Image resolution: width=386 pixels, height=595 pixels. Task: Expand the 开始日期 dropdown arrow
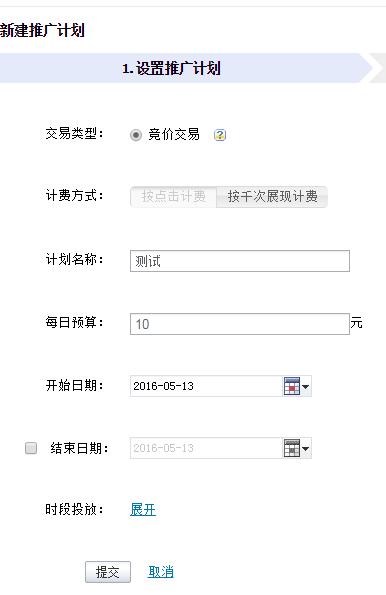[x=306, y=387]
